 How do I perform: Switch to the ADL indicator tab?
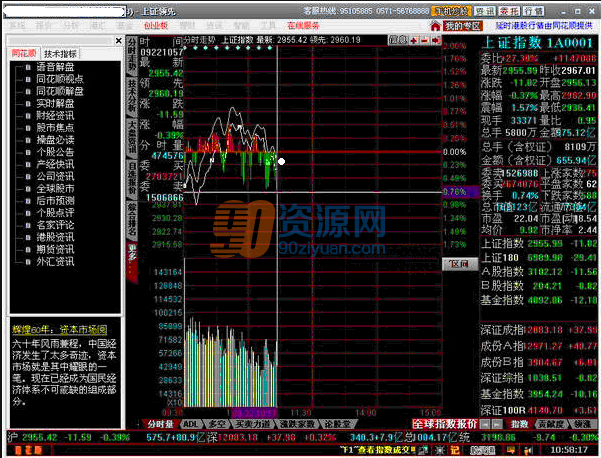tap(190, 424)
